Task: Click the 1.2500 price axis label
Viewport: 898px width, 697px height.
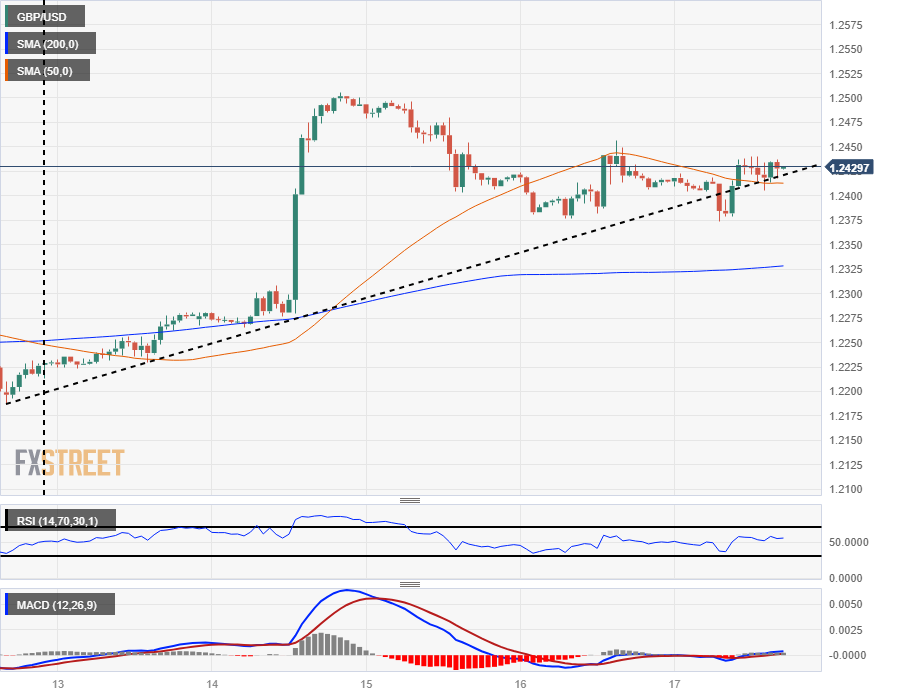Action: click(846, 98)
